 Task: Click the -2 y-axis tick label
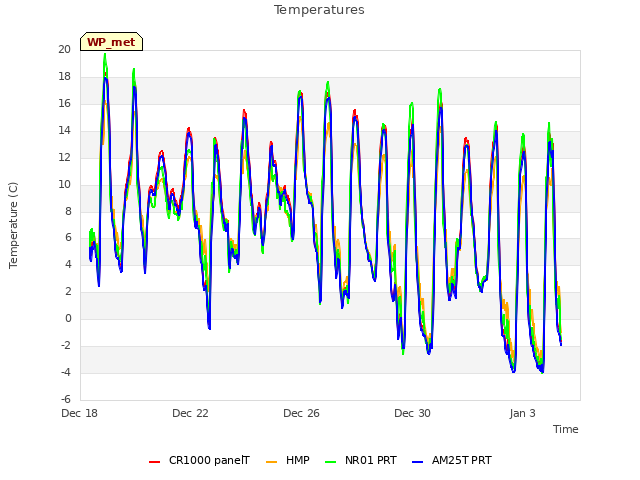coord(66,345)
